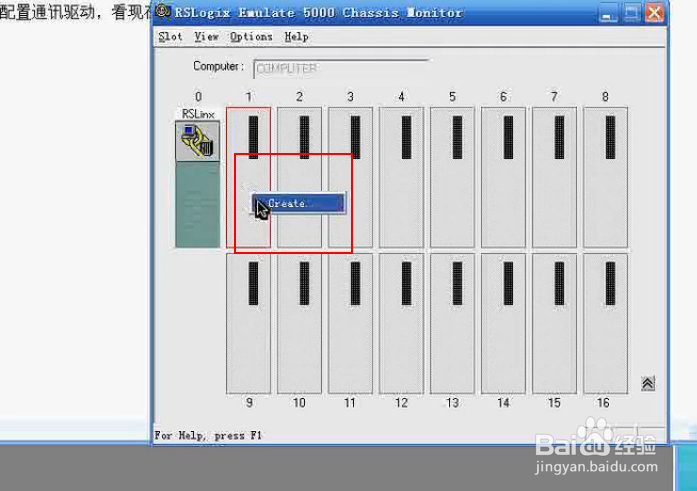The width and height of the screenshot is (697, 491).
Task: Select empty chassis slot 12
Action: click(401, 323)
